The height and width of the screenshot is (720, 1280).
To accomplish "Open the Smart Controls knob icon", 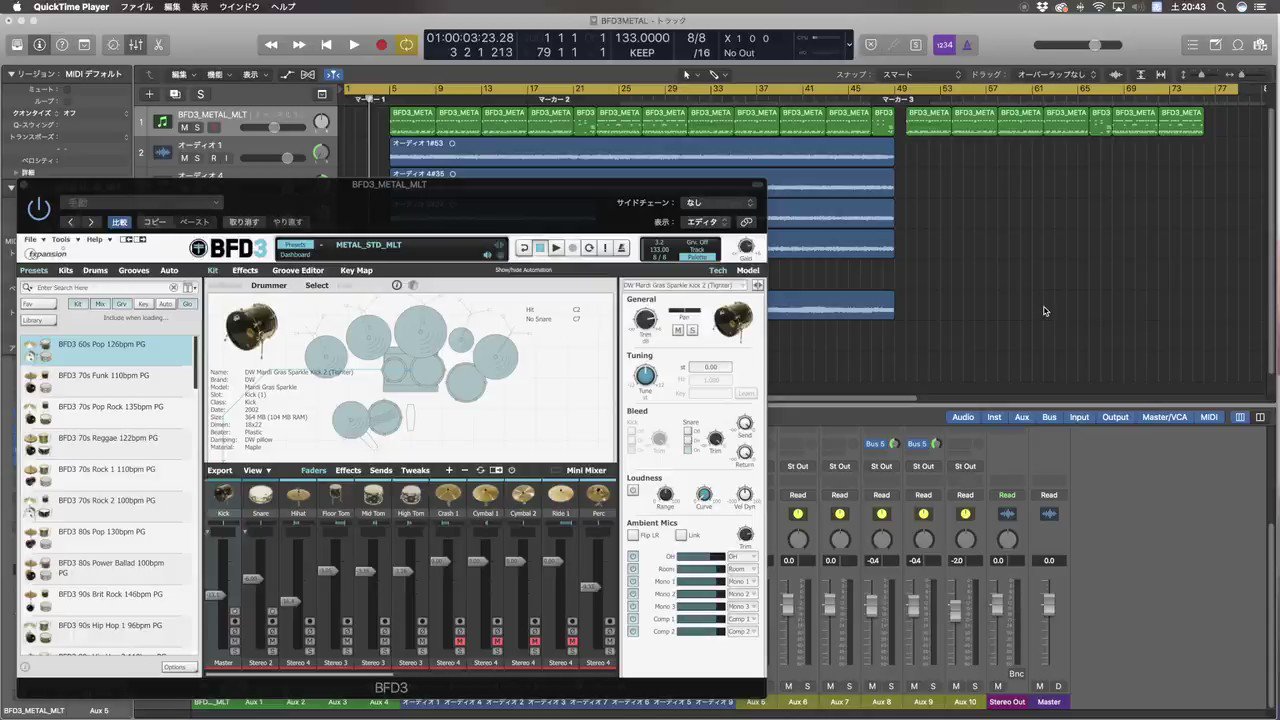I will pyautogui.click(x=112, y=45).
